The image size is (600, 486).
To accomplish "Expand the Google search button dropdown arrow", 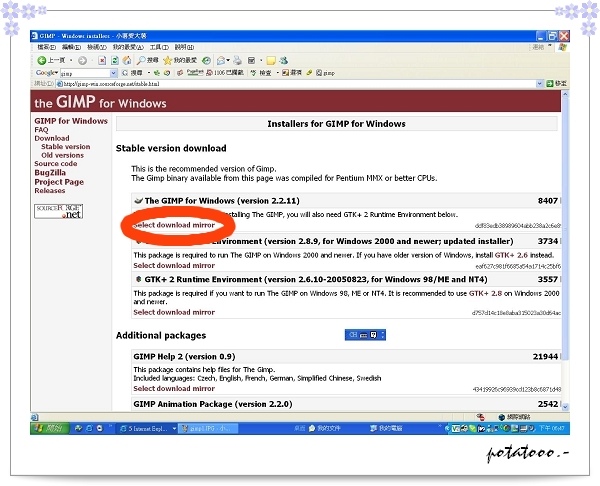I will [148, 73].
